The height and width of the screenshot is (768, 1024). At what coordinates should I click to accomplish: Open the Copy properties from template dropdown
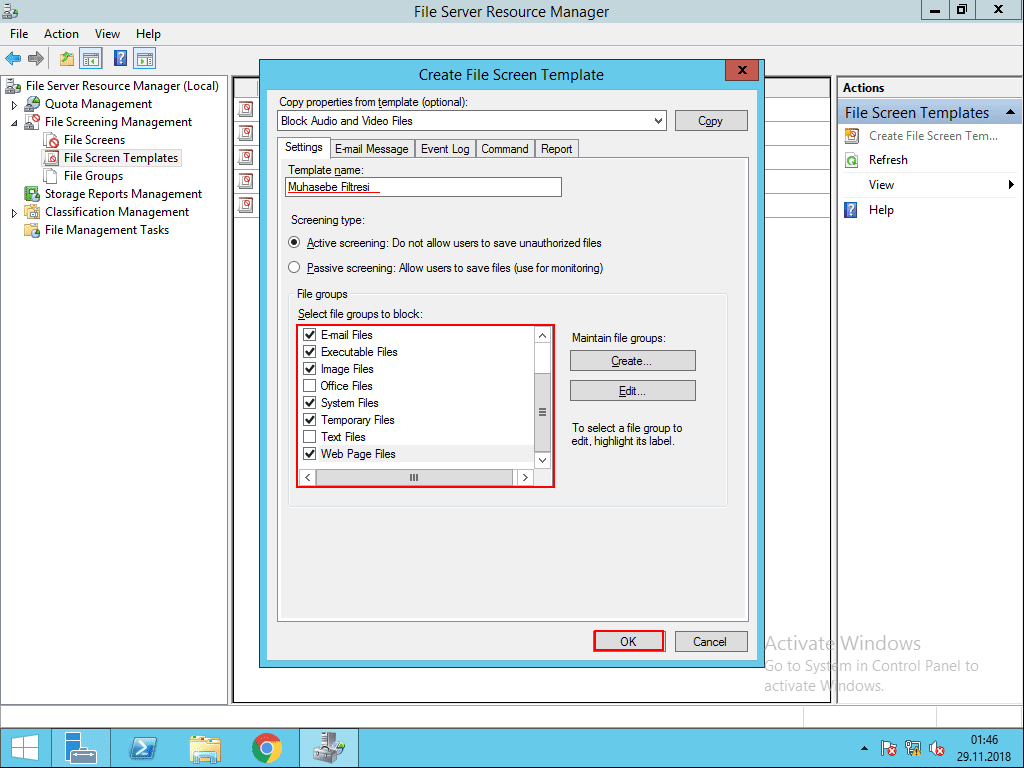(x=659, y=120)
